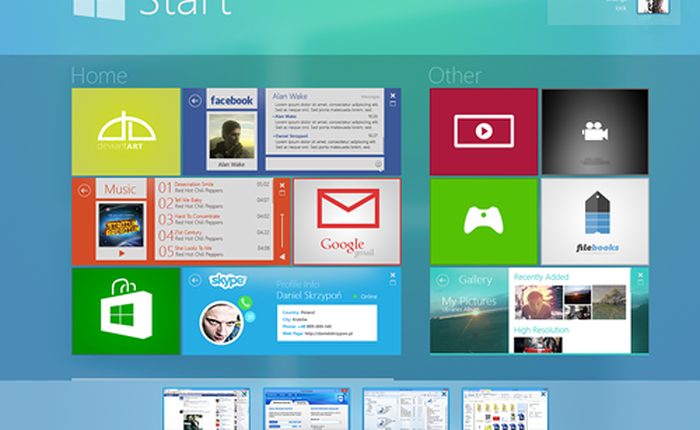Screen dimensions: 700x430
Task: Click the Home group heading
Action: pyautogui.click(x=99, y=76)
